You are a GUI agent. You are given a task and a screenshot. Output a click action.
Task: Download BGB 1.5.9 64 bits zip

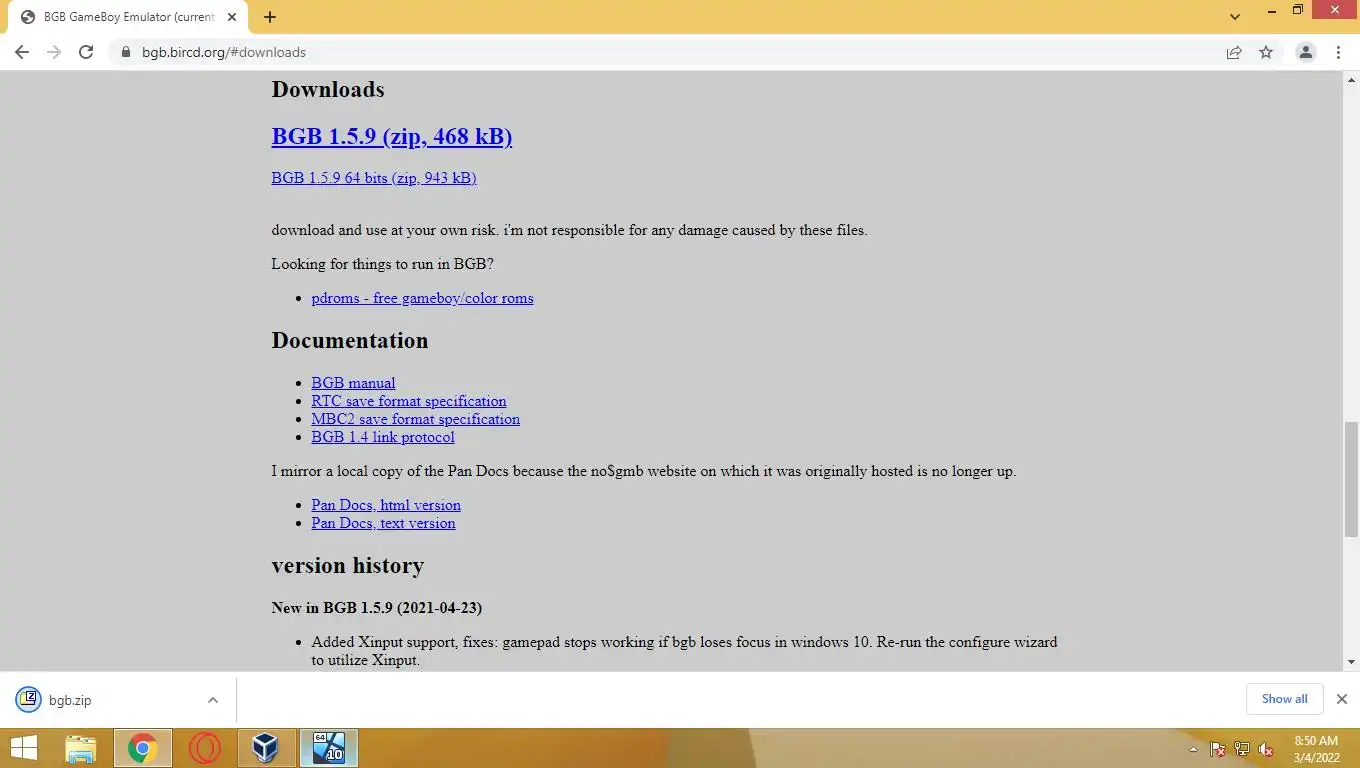[x=374, y=178]
